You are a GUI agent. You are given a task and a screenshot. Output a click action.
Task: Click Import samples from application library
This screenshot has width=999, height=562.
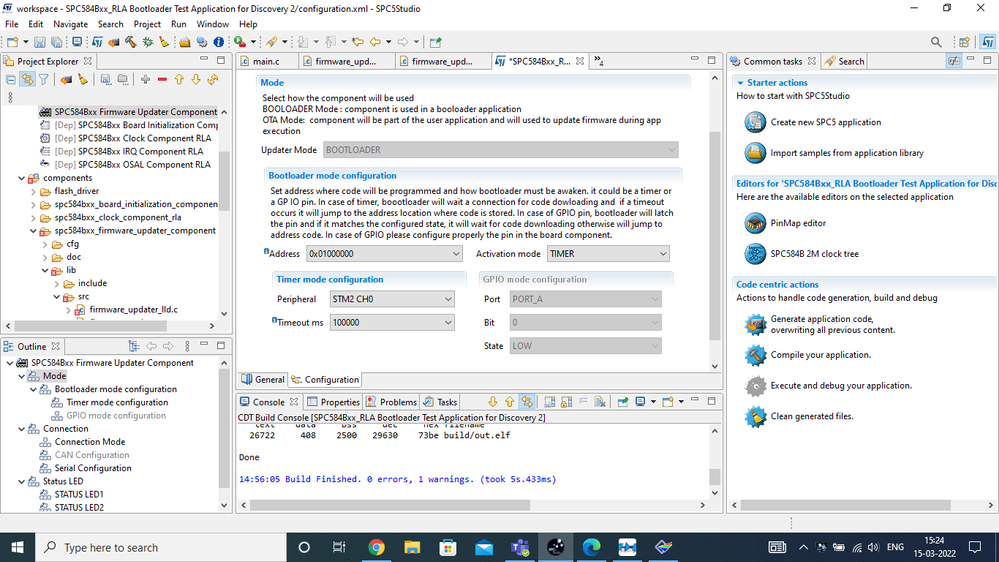(847, 153)
